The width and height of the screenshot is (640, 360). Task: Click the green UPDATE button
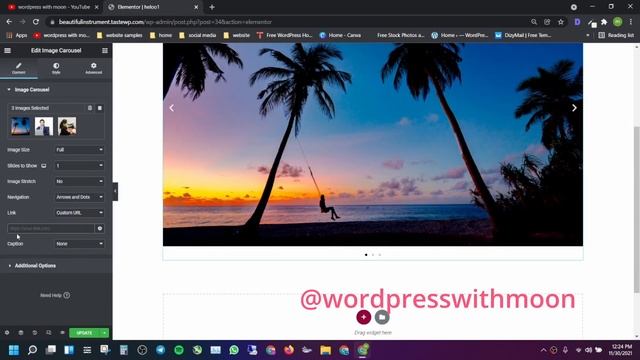pyautogui.click(x=84, y=333)
